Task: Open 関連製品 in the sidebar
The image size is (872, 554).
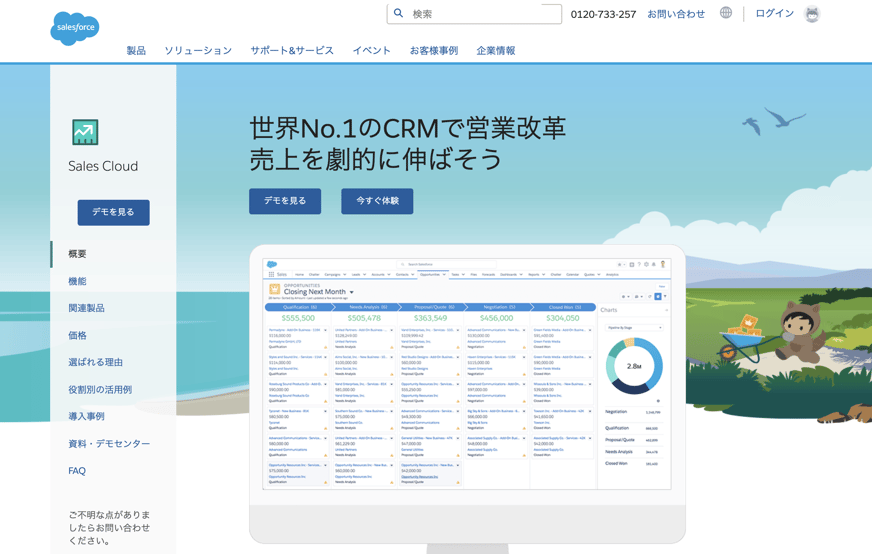Action: (86, 308)
